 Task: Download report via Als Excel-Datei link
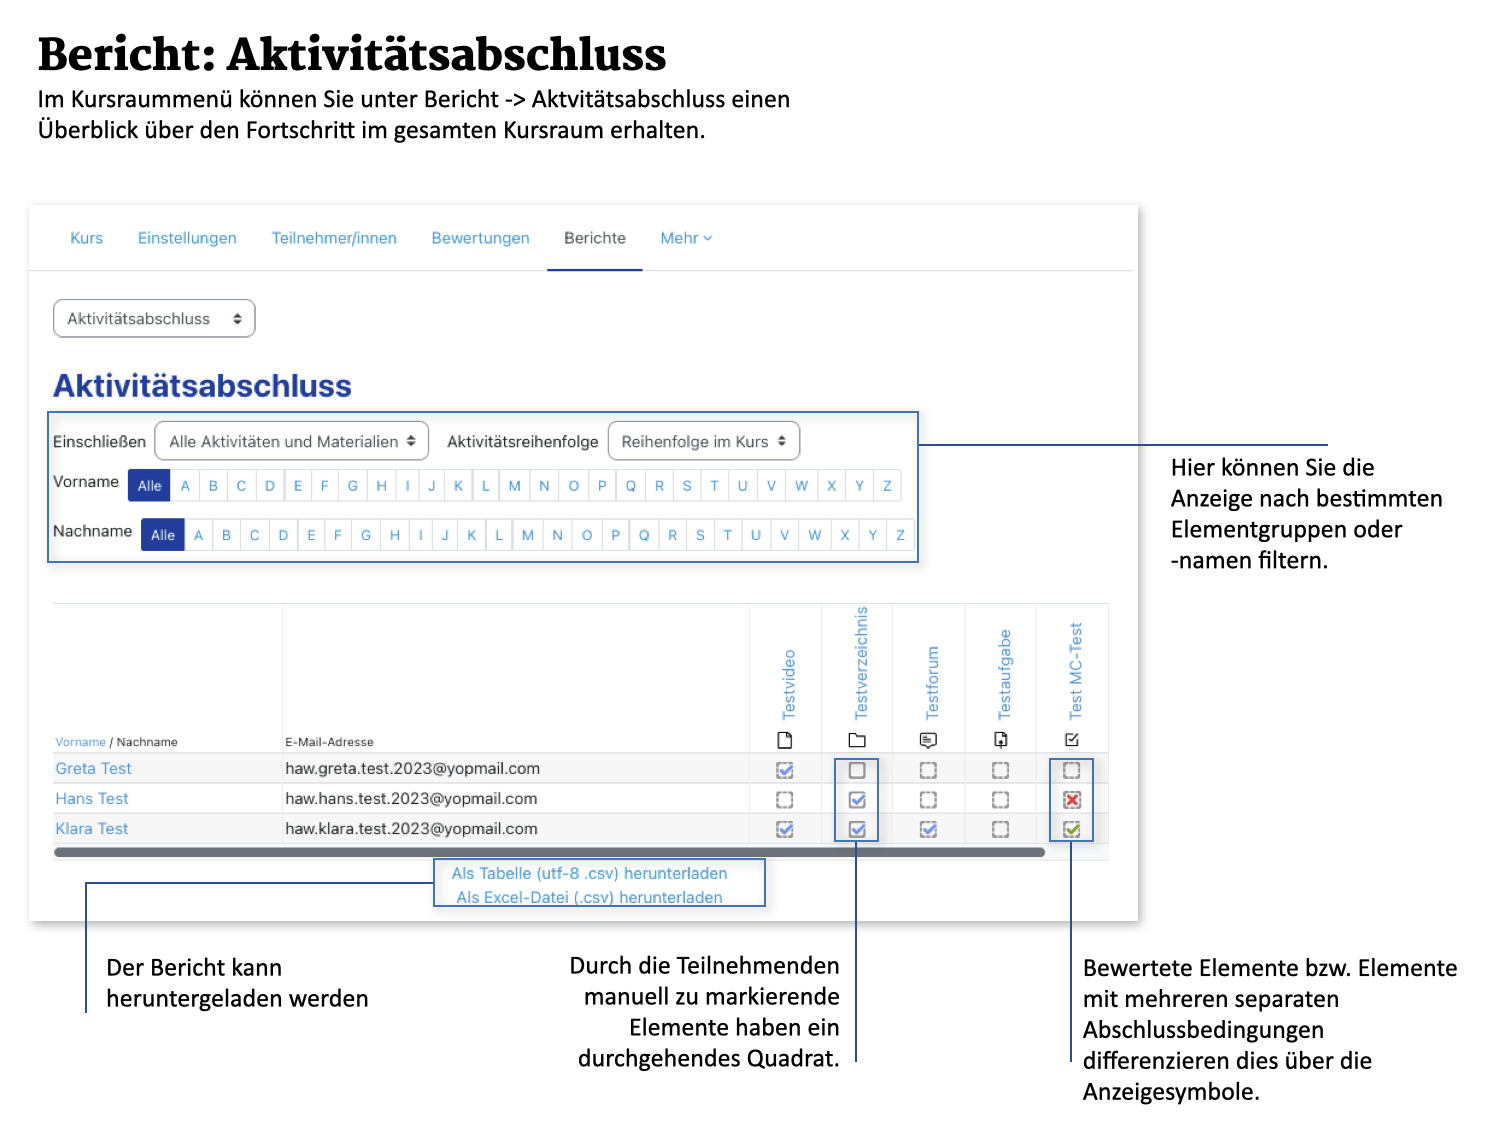pyautogui.click(x=589, y=897)
